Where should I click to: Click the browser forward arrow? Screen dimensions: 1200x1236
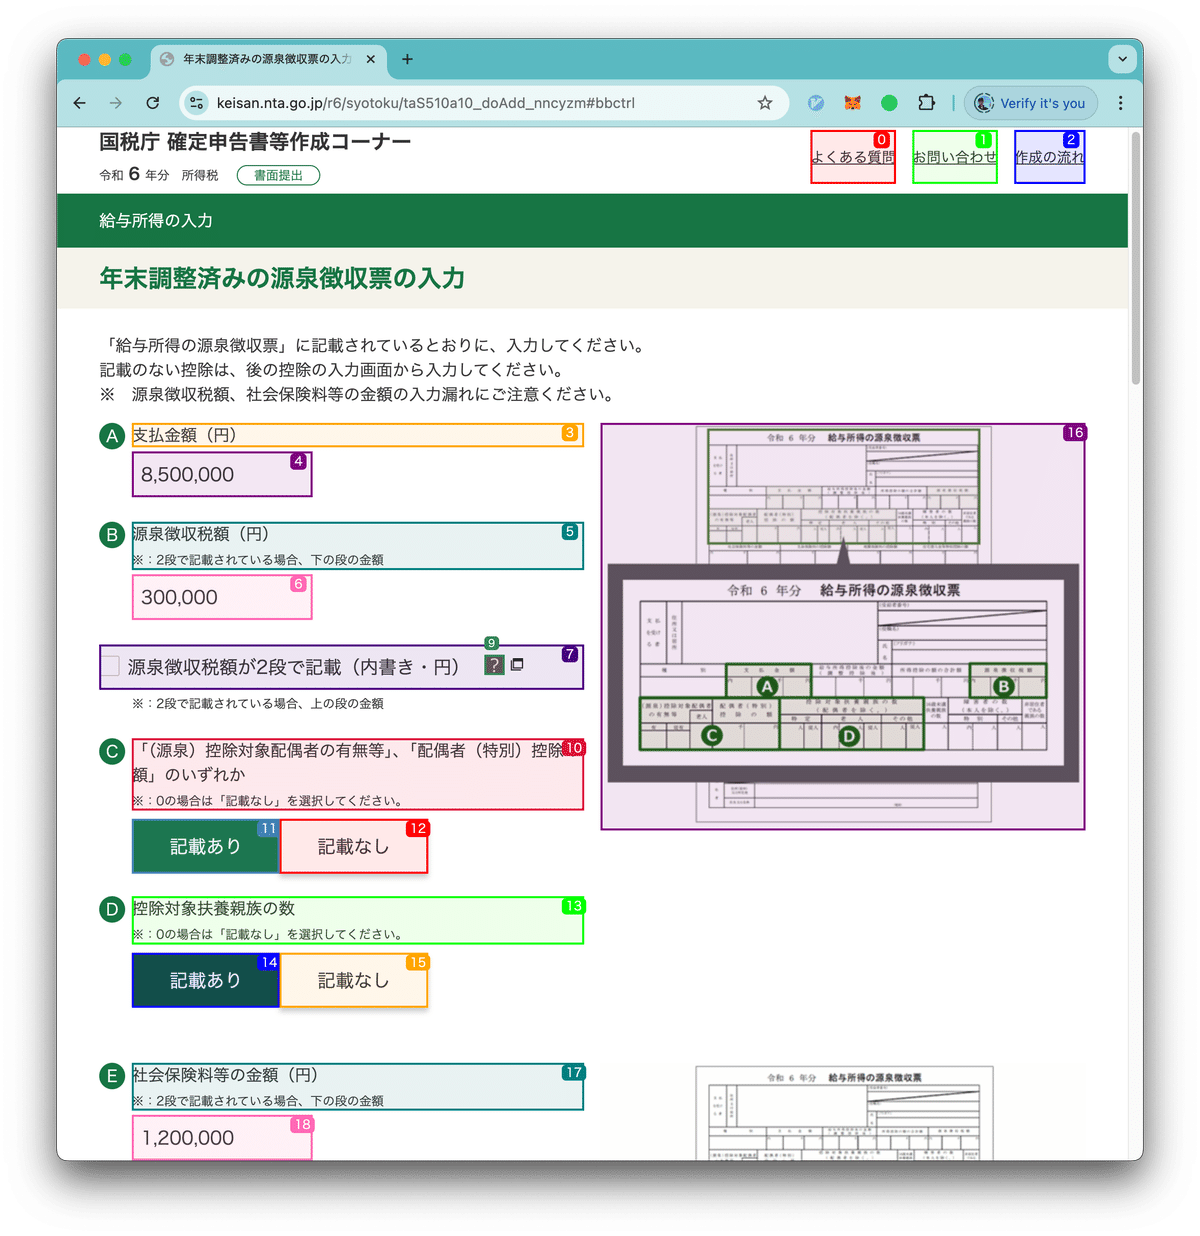[x=116, y=103]
